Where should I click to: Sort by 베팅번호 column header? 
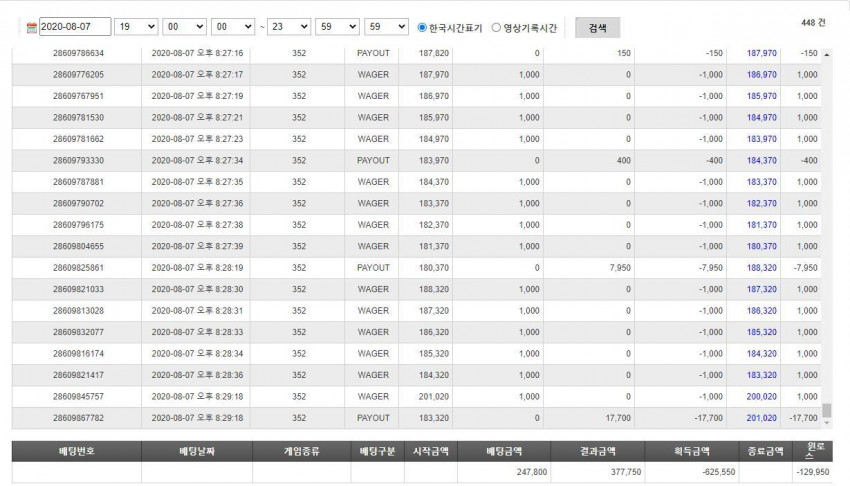click(x=76, y=451)
